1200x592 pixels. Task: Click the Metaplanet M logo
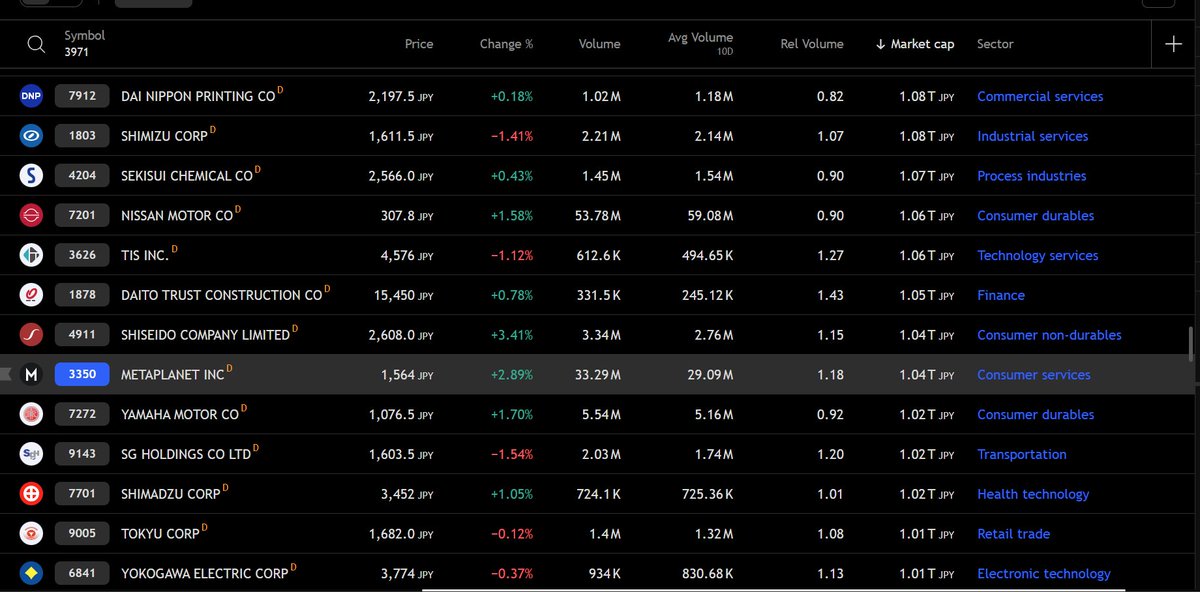pyautogui.click(x=32, y=375)
